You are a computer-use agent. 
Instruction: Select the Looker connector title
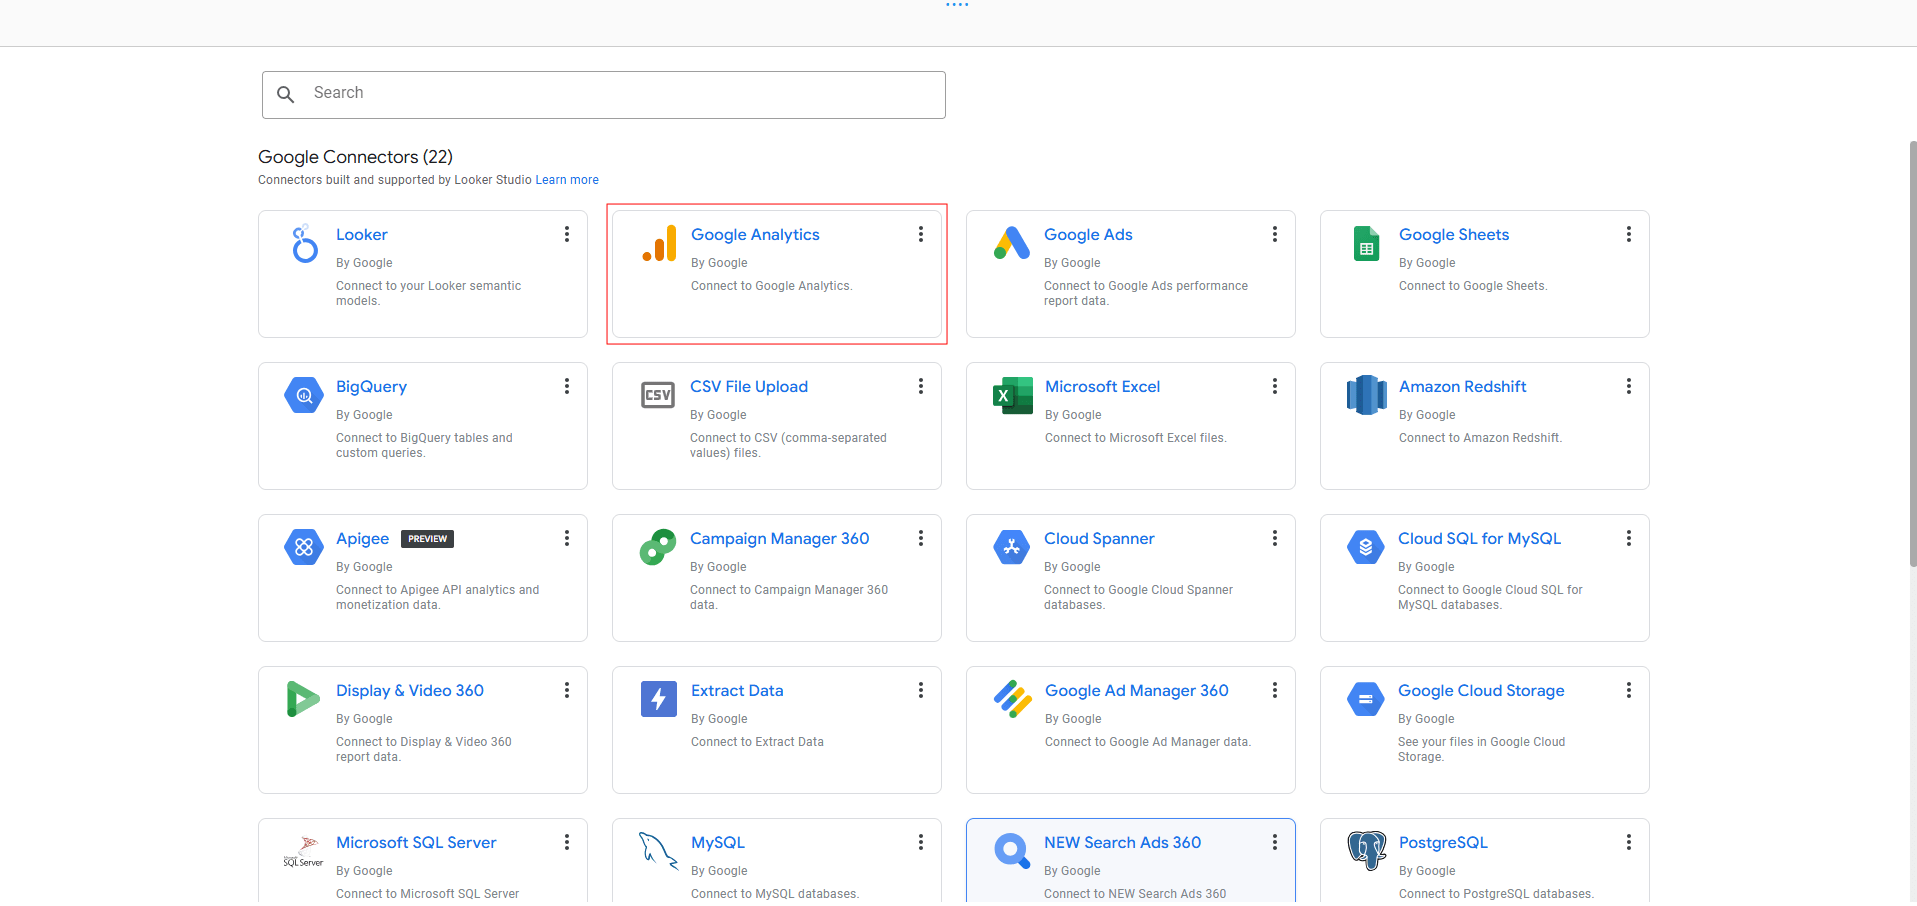(x=361, y=234)
